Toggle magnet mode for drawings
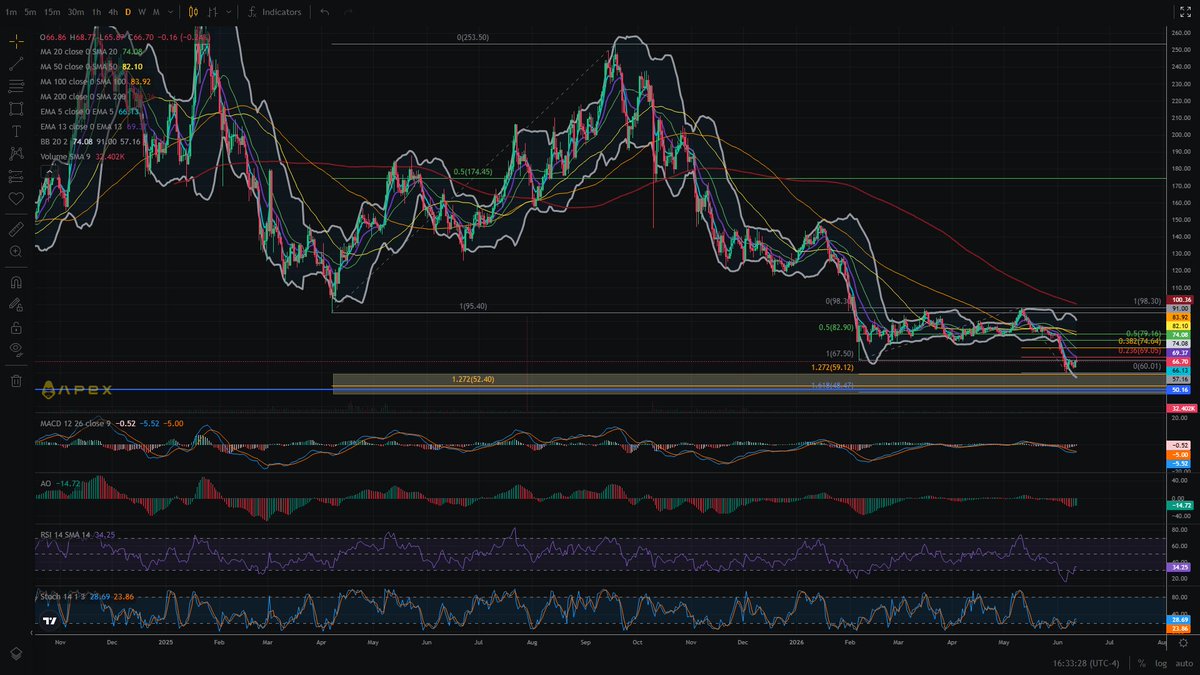Viewport: 1200px width, 675px height. click(16, 283)
